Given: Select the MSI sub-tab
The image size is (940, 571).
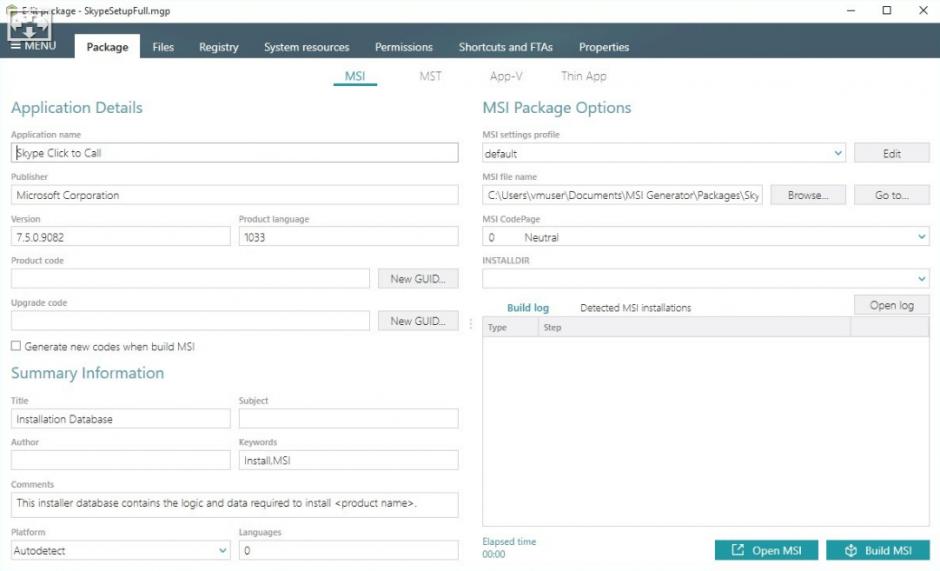Looking at the screenshot, I should pos(355,76).
